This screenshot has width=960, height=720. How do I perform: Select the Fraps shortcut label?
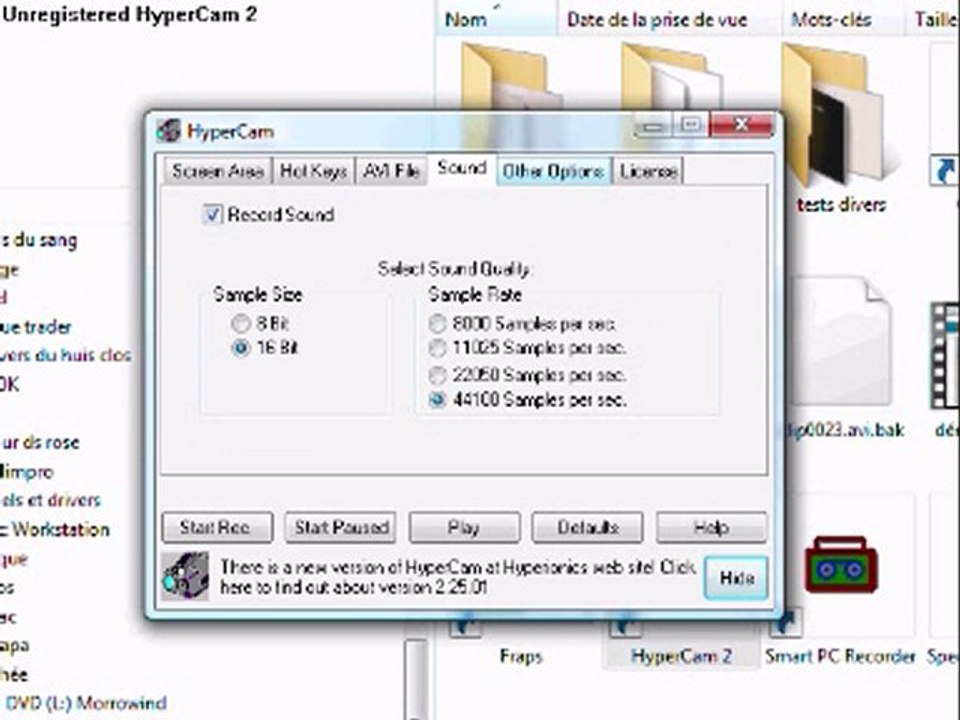[x=521, y=656]
